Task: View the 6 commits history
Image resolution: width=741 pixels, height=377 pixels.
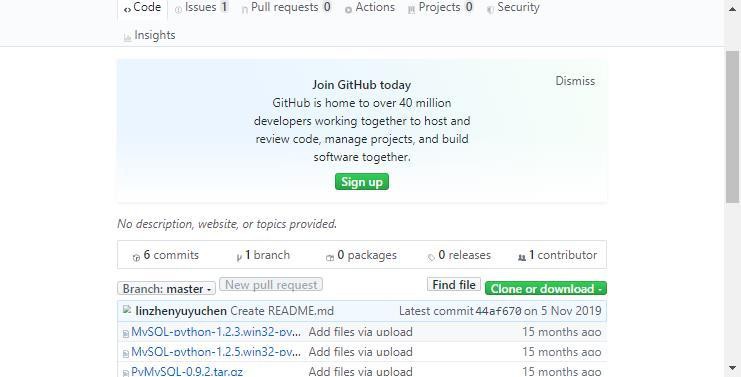Action: 166,255
